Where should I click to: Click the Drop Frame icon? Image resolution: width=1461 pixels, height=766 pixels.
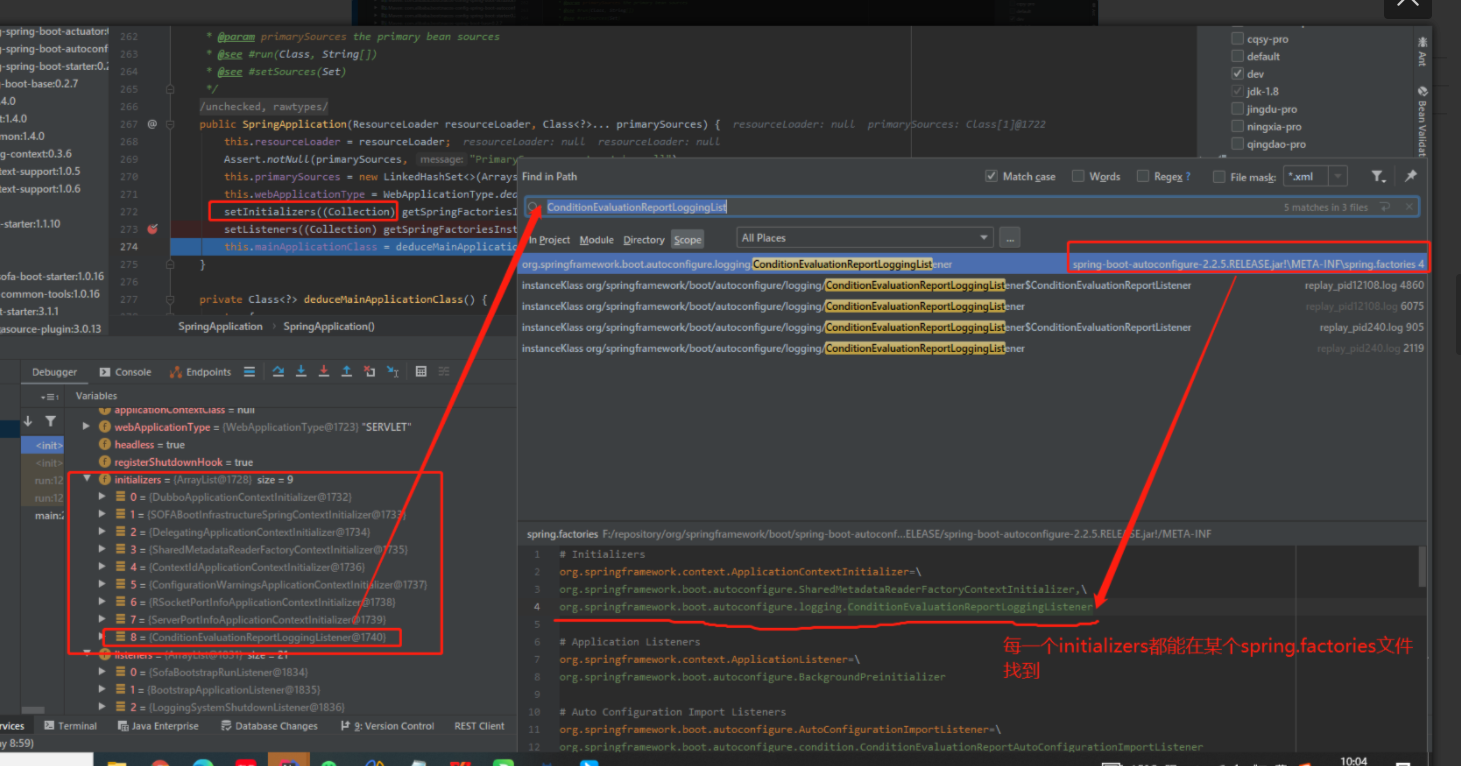(x=369, y=371)
